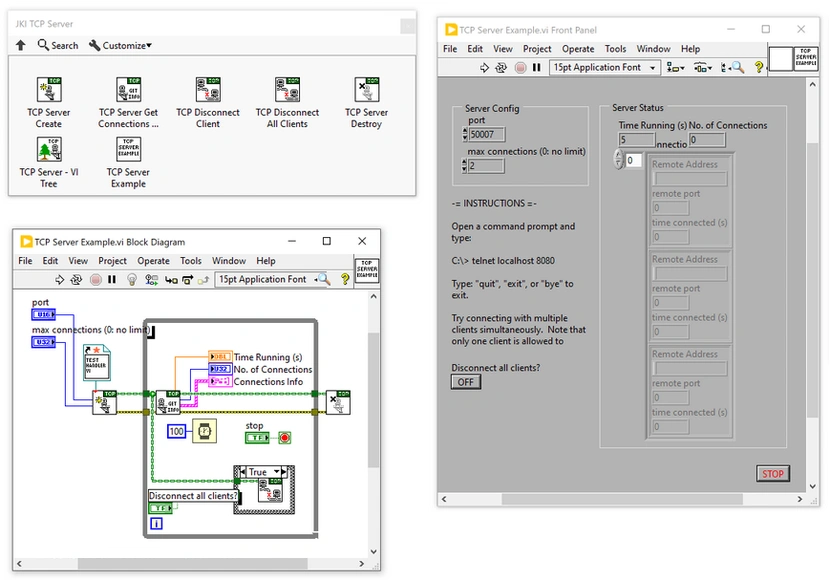830x580 pixels.
Task: Open Context Help via the question mark icon
Action: [345, 279]
